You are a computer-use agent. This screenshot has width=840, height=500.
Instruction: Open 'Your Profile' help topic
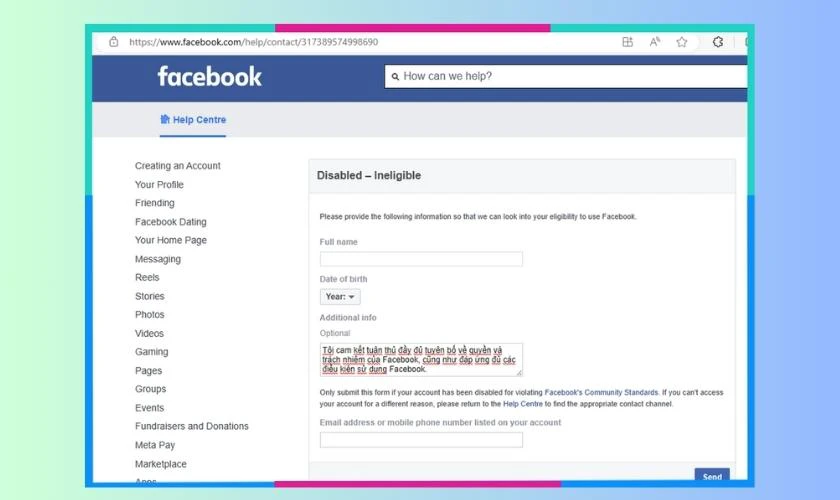159,184
